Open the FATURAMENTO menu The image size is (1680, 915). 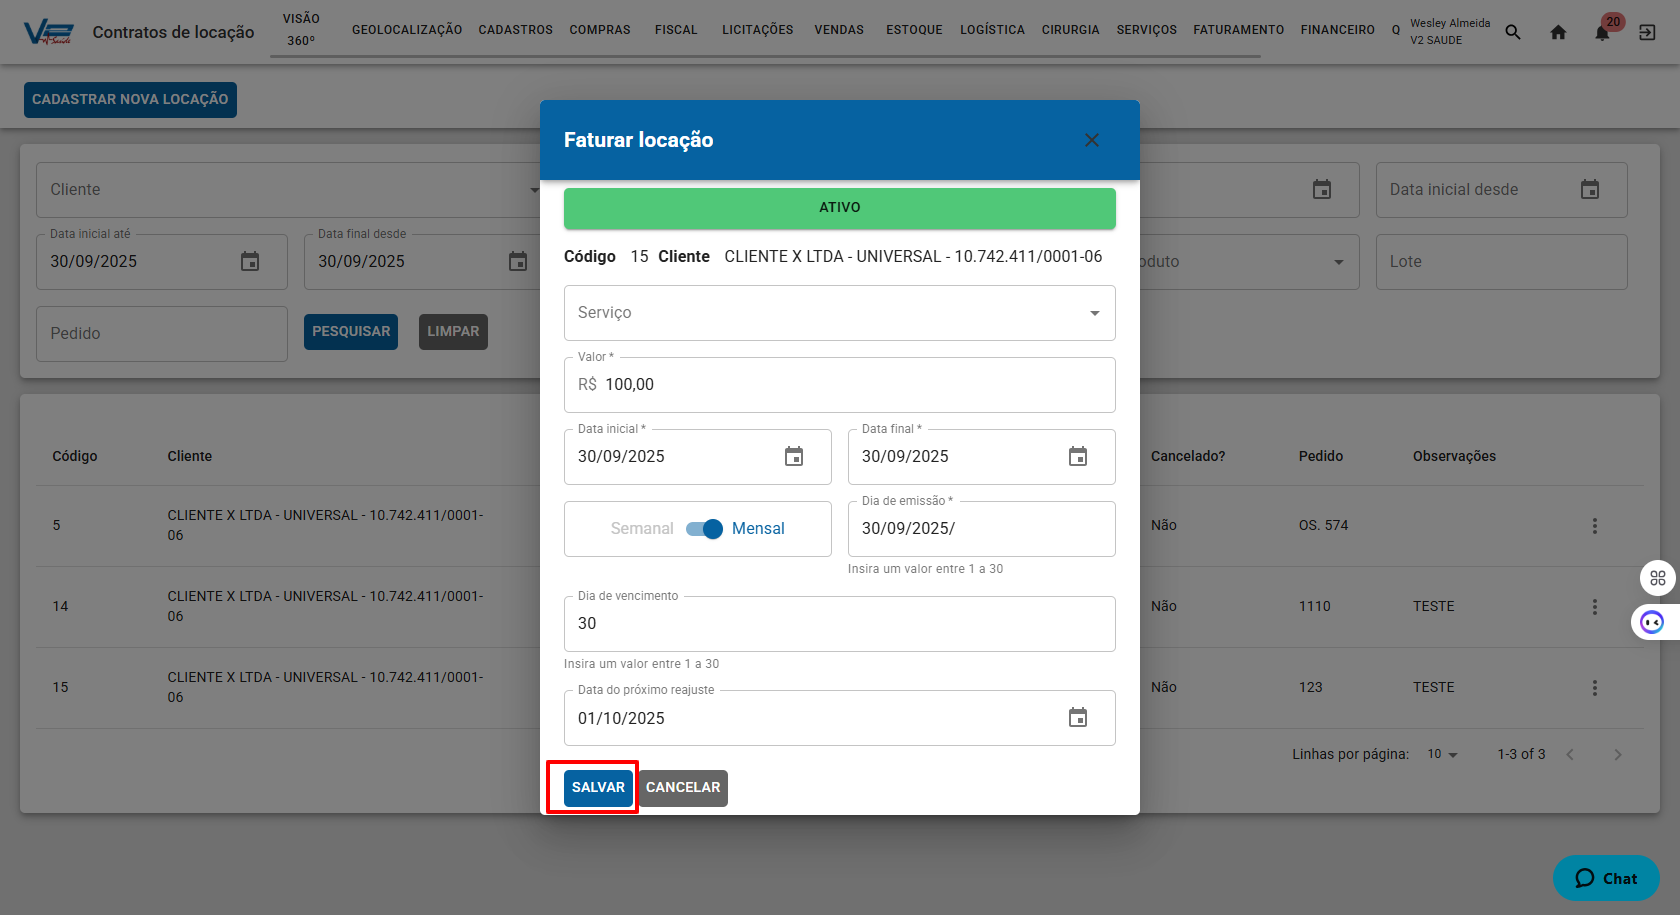pos(1238,30)
